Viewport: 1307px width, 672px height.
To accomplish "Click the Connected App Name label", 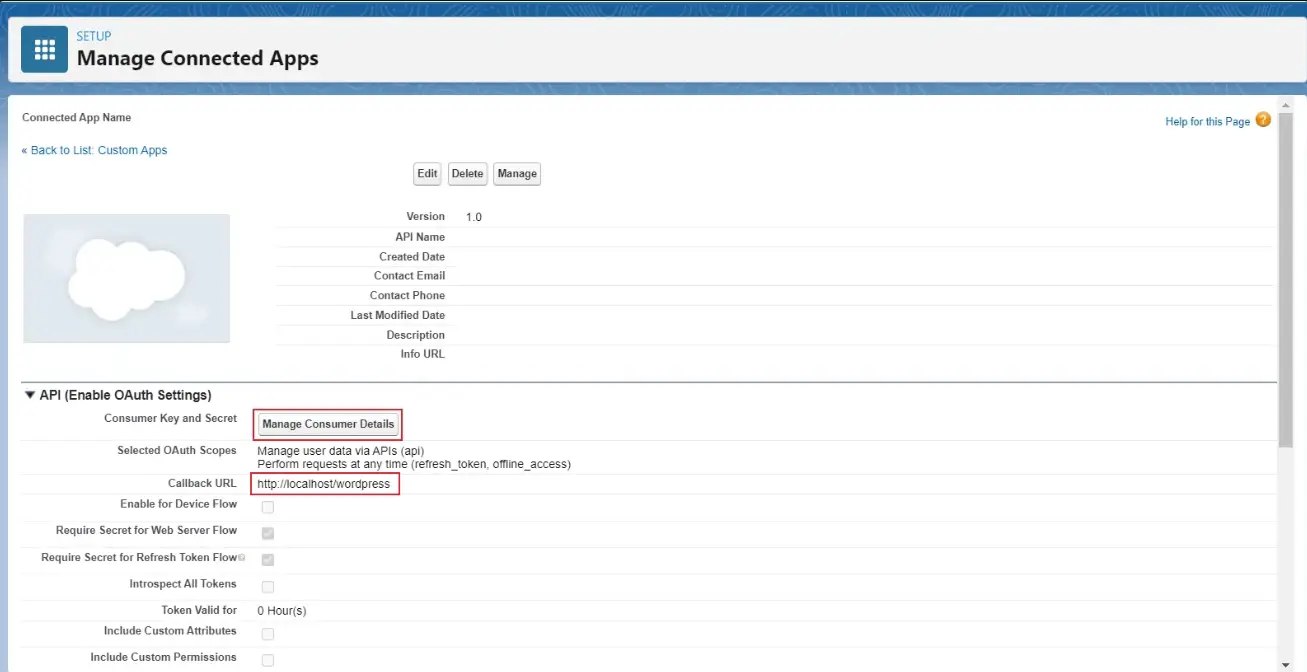I will click(77, 117).
